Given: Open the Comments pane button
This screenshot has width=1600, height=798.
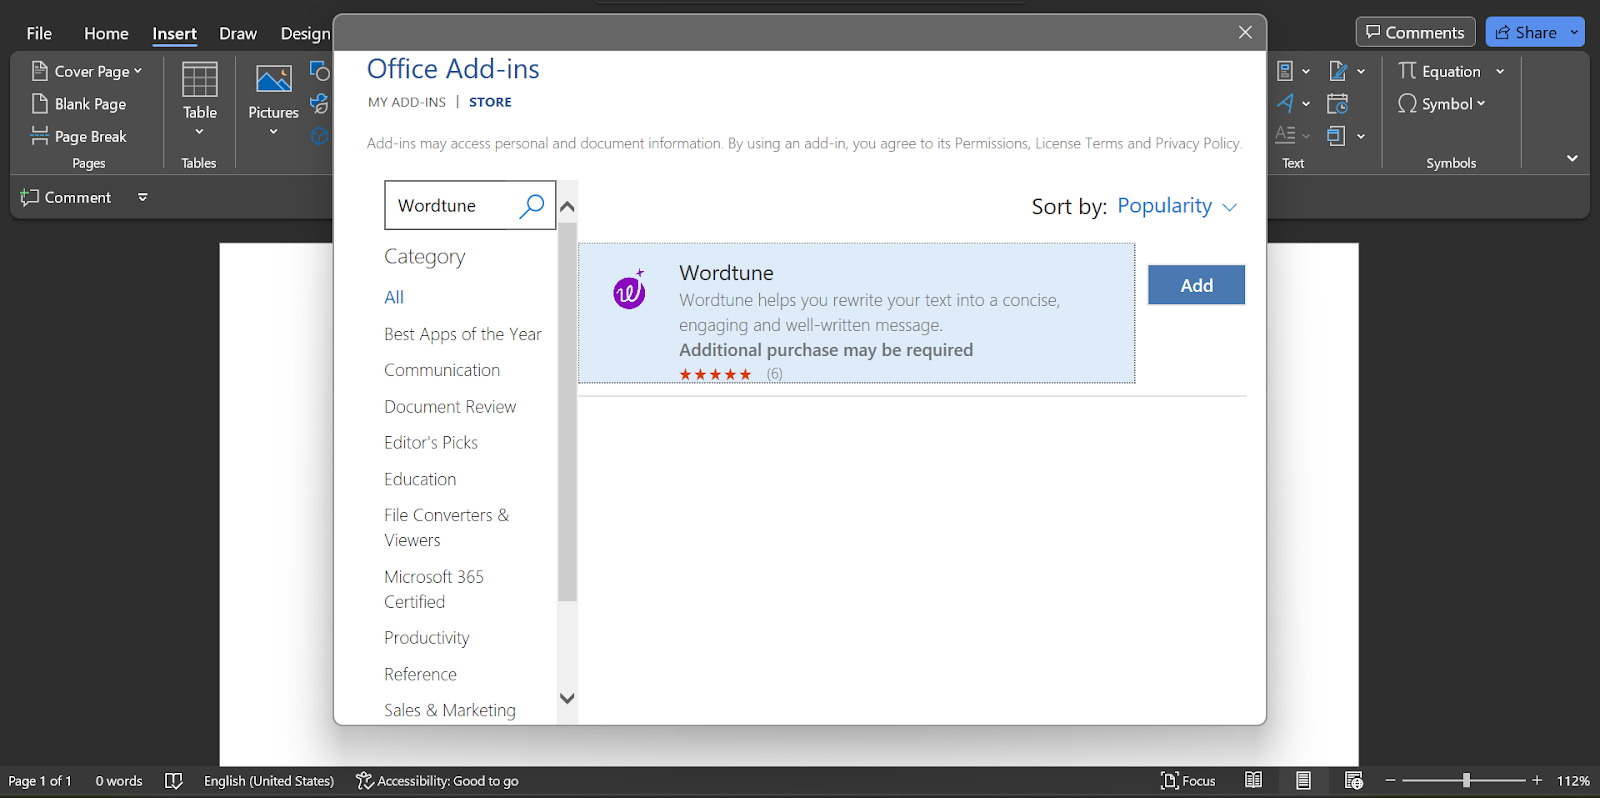Looking at the screenshot, I should pos(1415,32).
